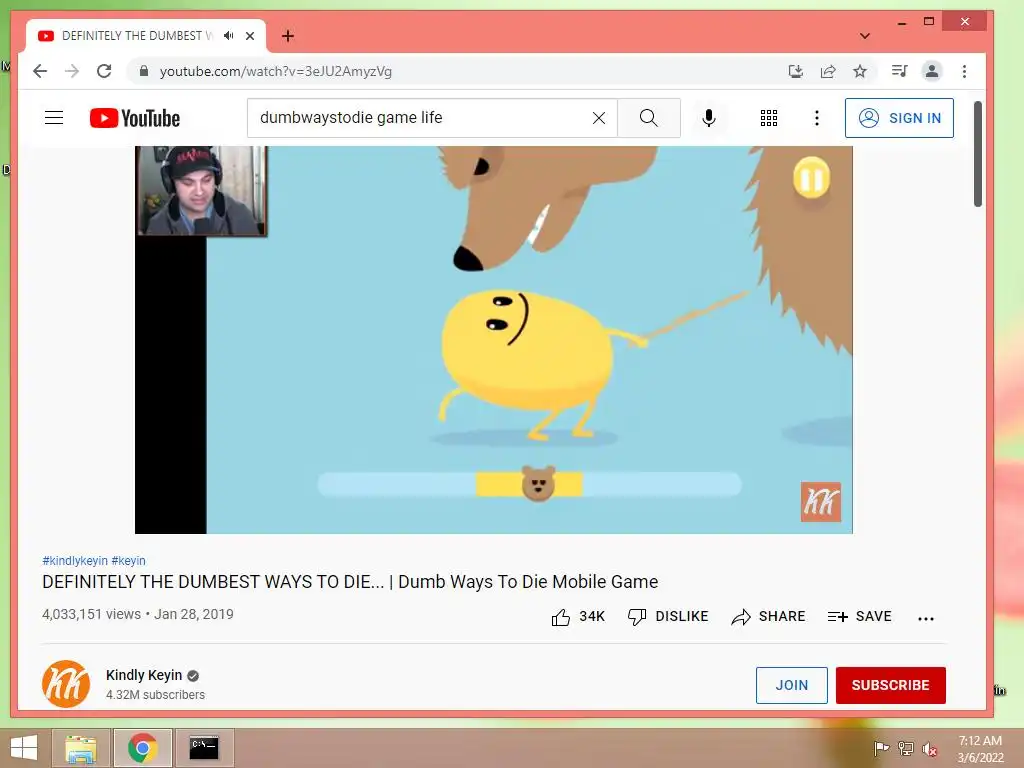Expand tab search chevron in title bar

tap(865, 36)
